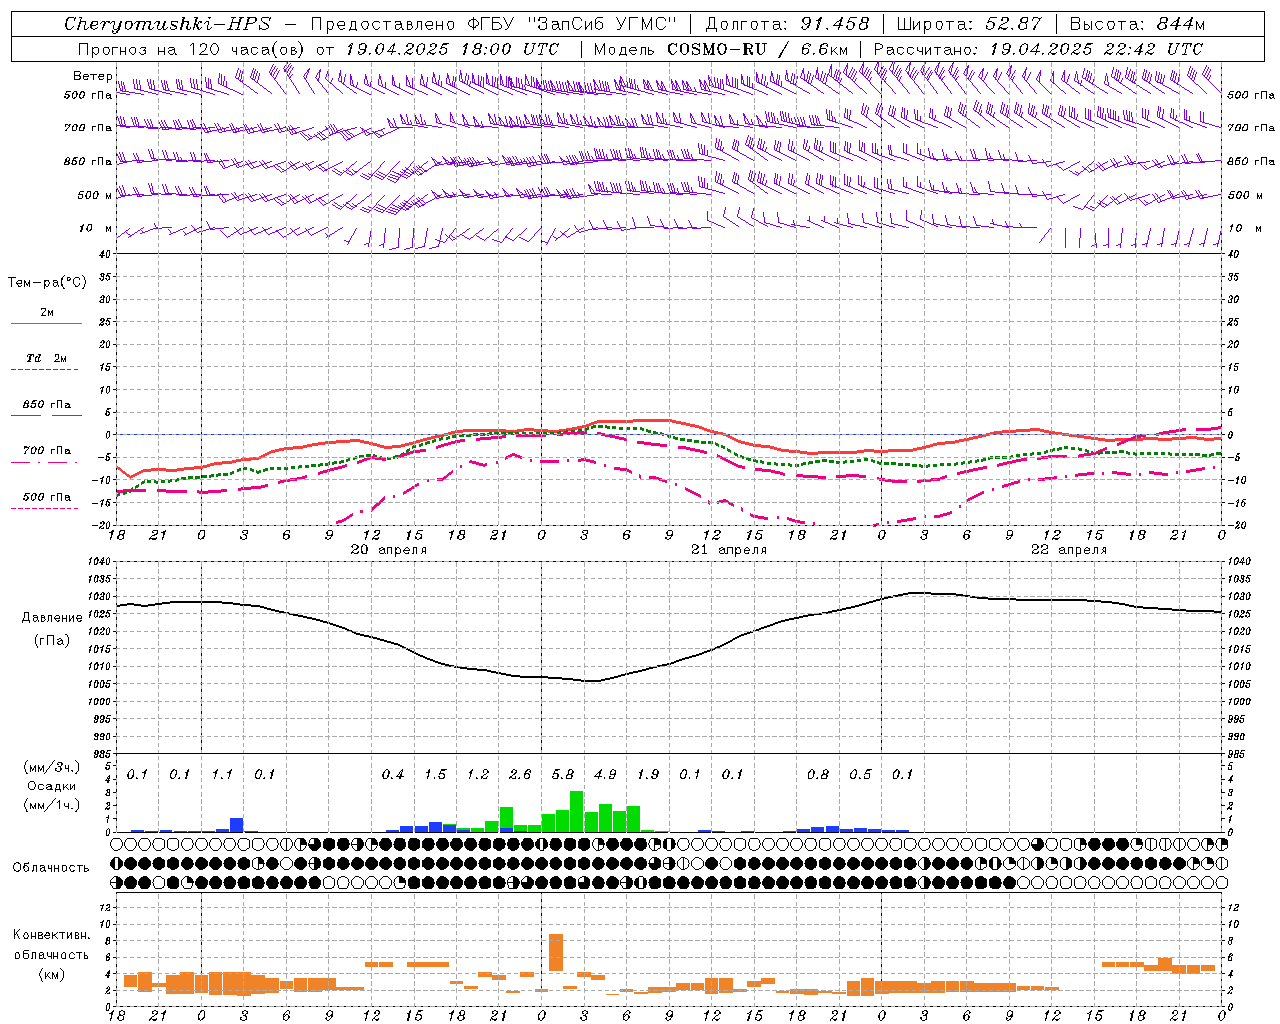Click the 22 апреля date label
1280x1024 pixels.
1069,550
